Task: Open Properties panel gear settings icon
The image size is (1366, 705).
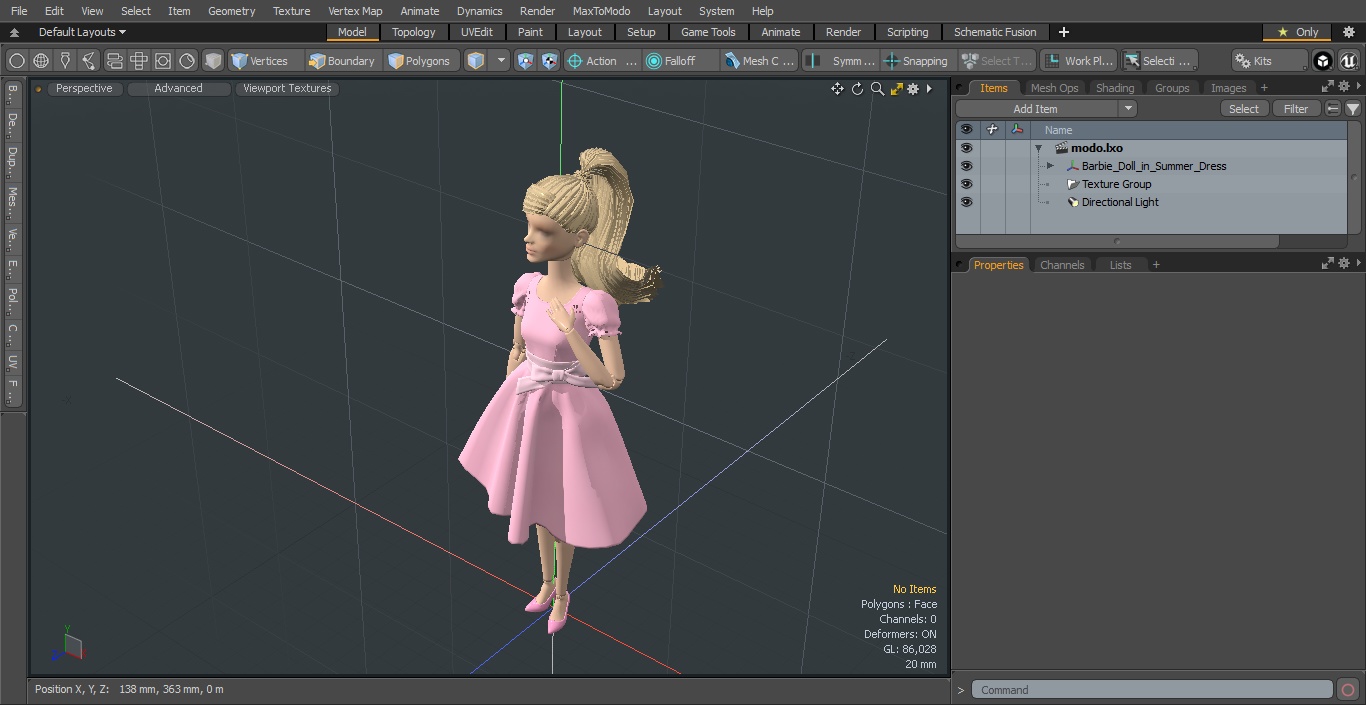Action: pos(1344,264)
